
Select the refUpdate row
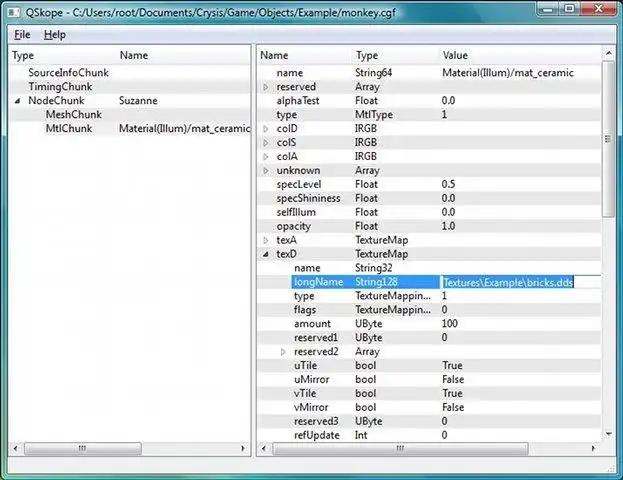tap(429, 435)
